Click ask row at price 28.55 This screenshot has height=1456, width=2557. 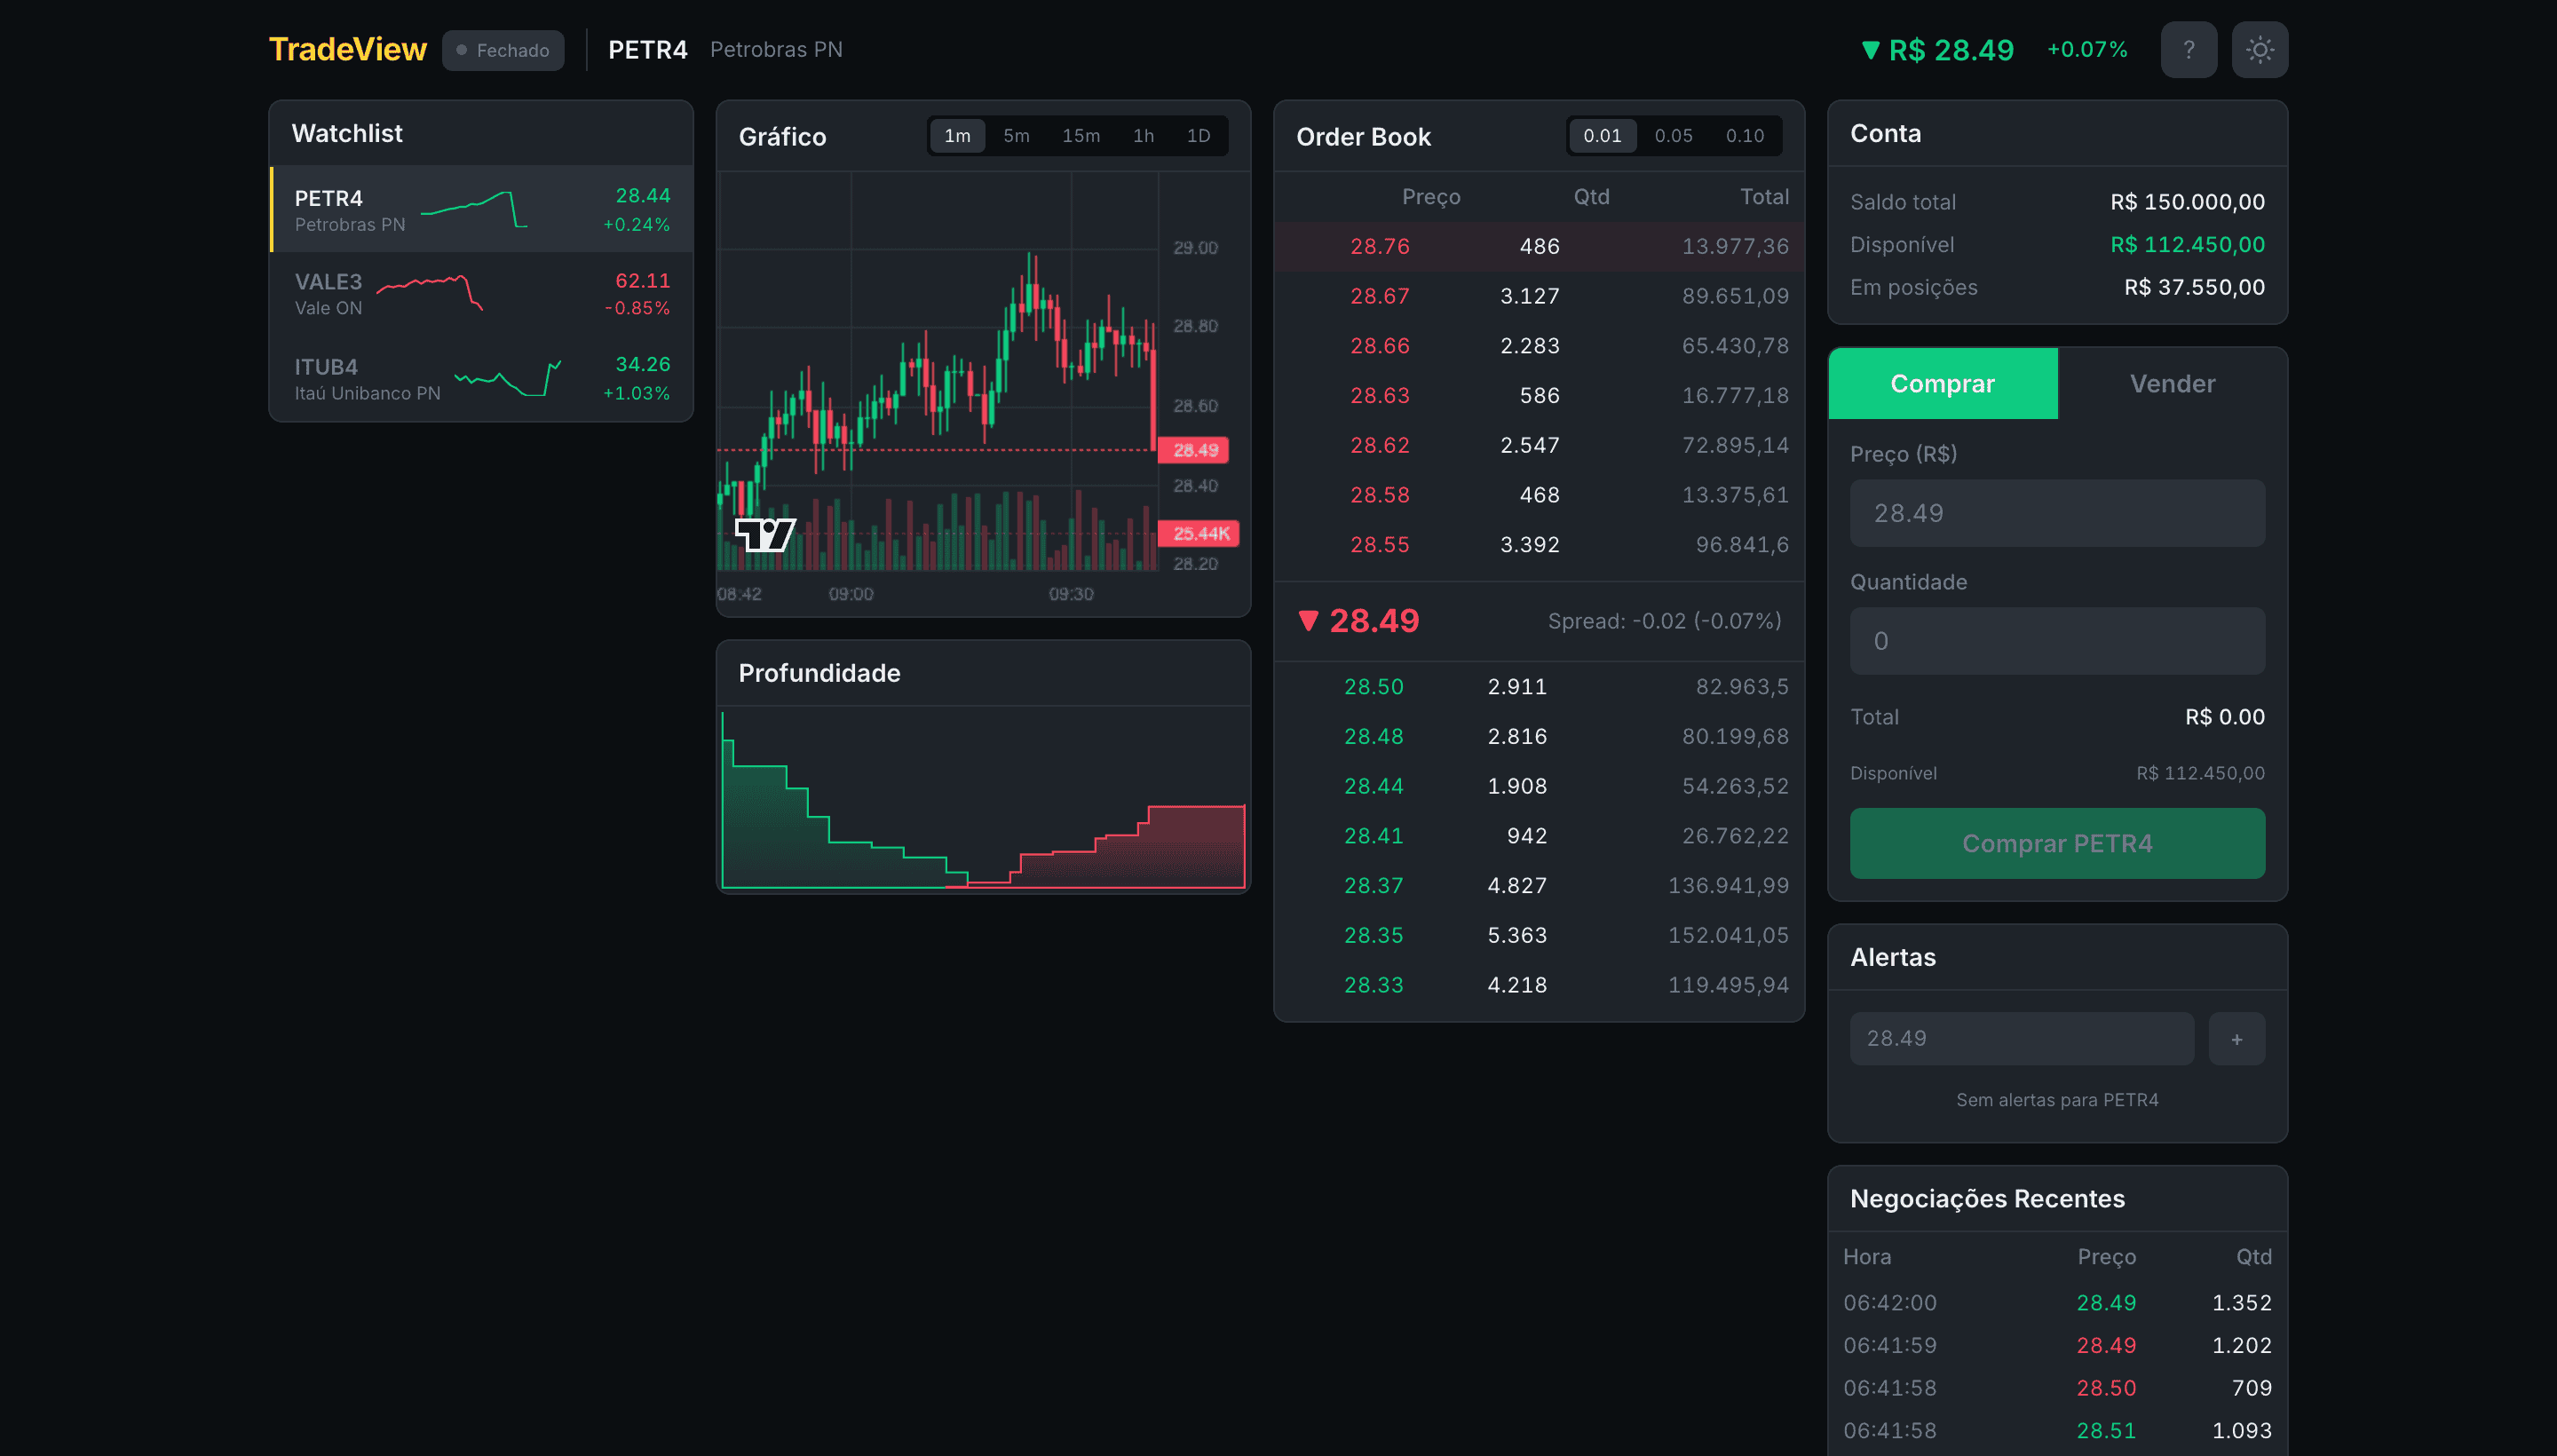[x=1539, y=545]
